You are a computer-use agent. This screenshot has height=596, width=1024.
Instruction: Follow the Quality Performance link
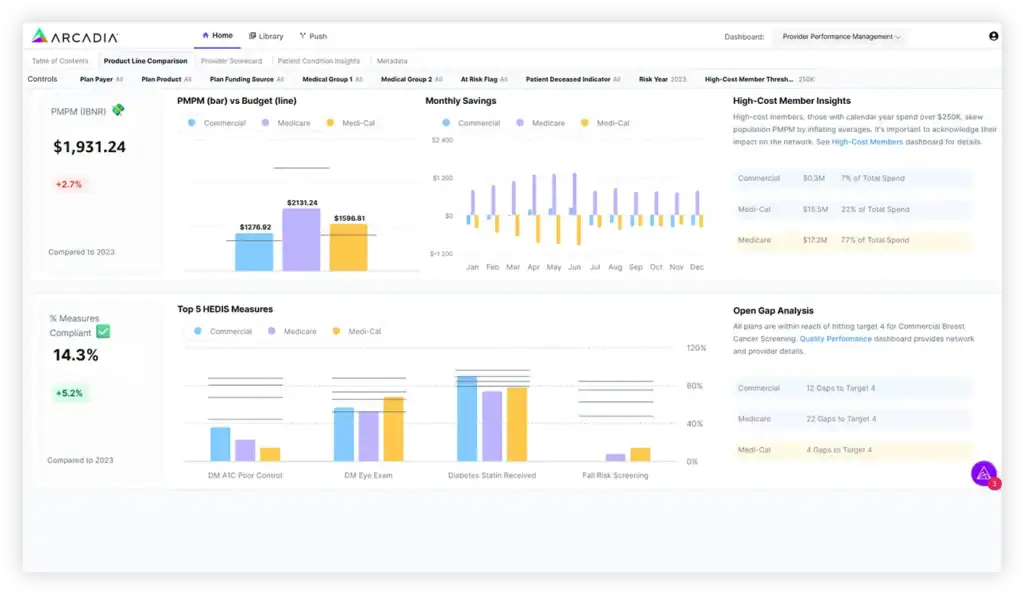pos(835,339)
